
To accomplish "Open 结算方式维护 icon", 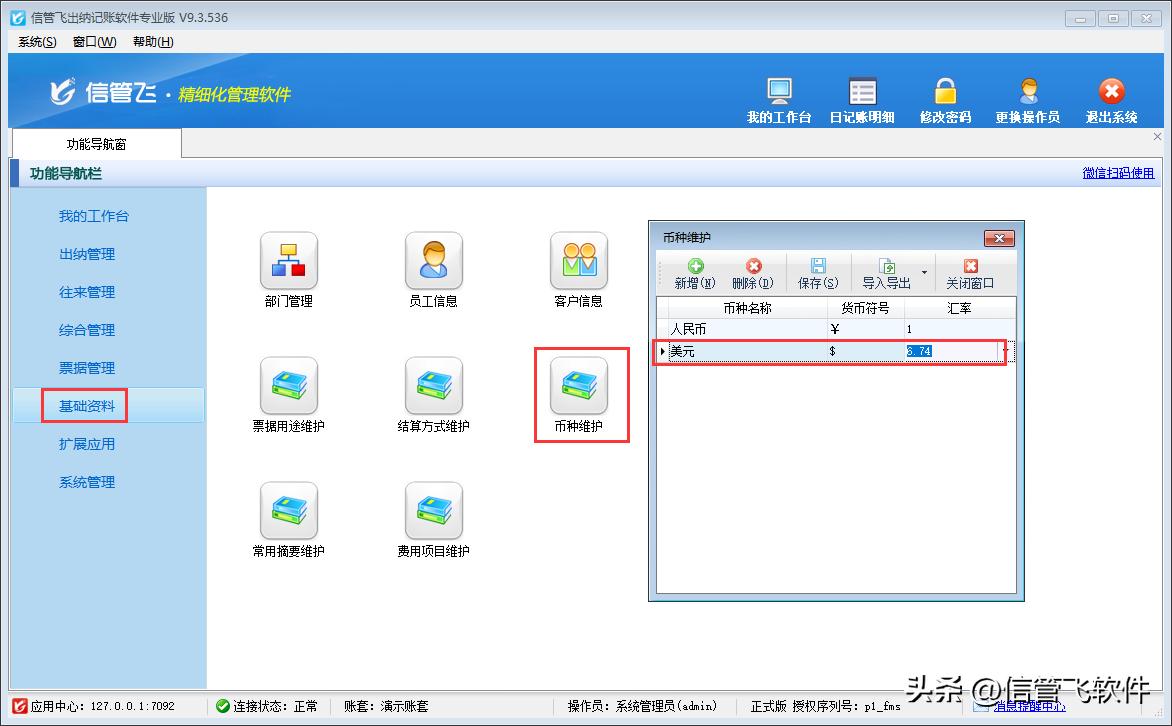I will 434,386.
